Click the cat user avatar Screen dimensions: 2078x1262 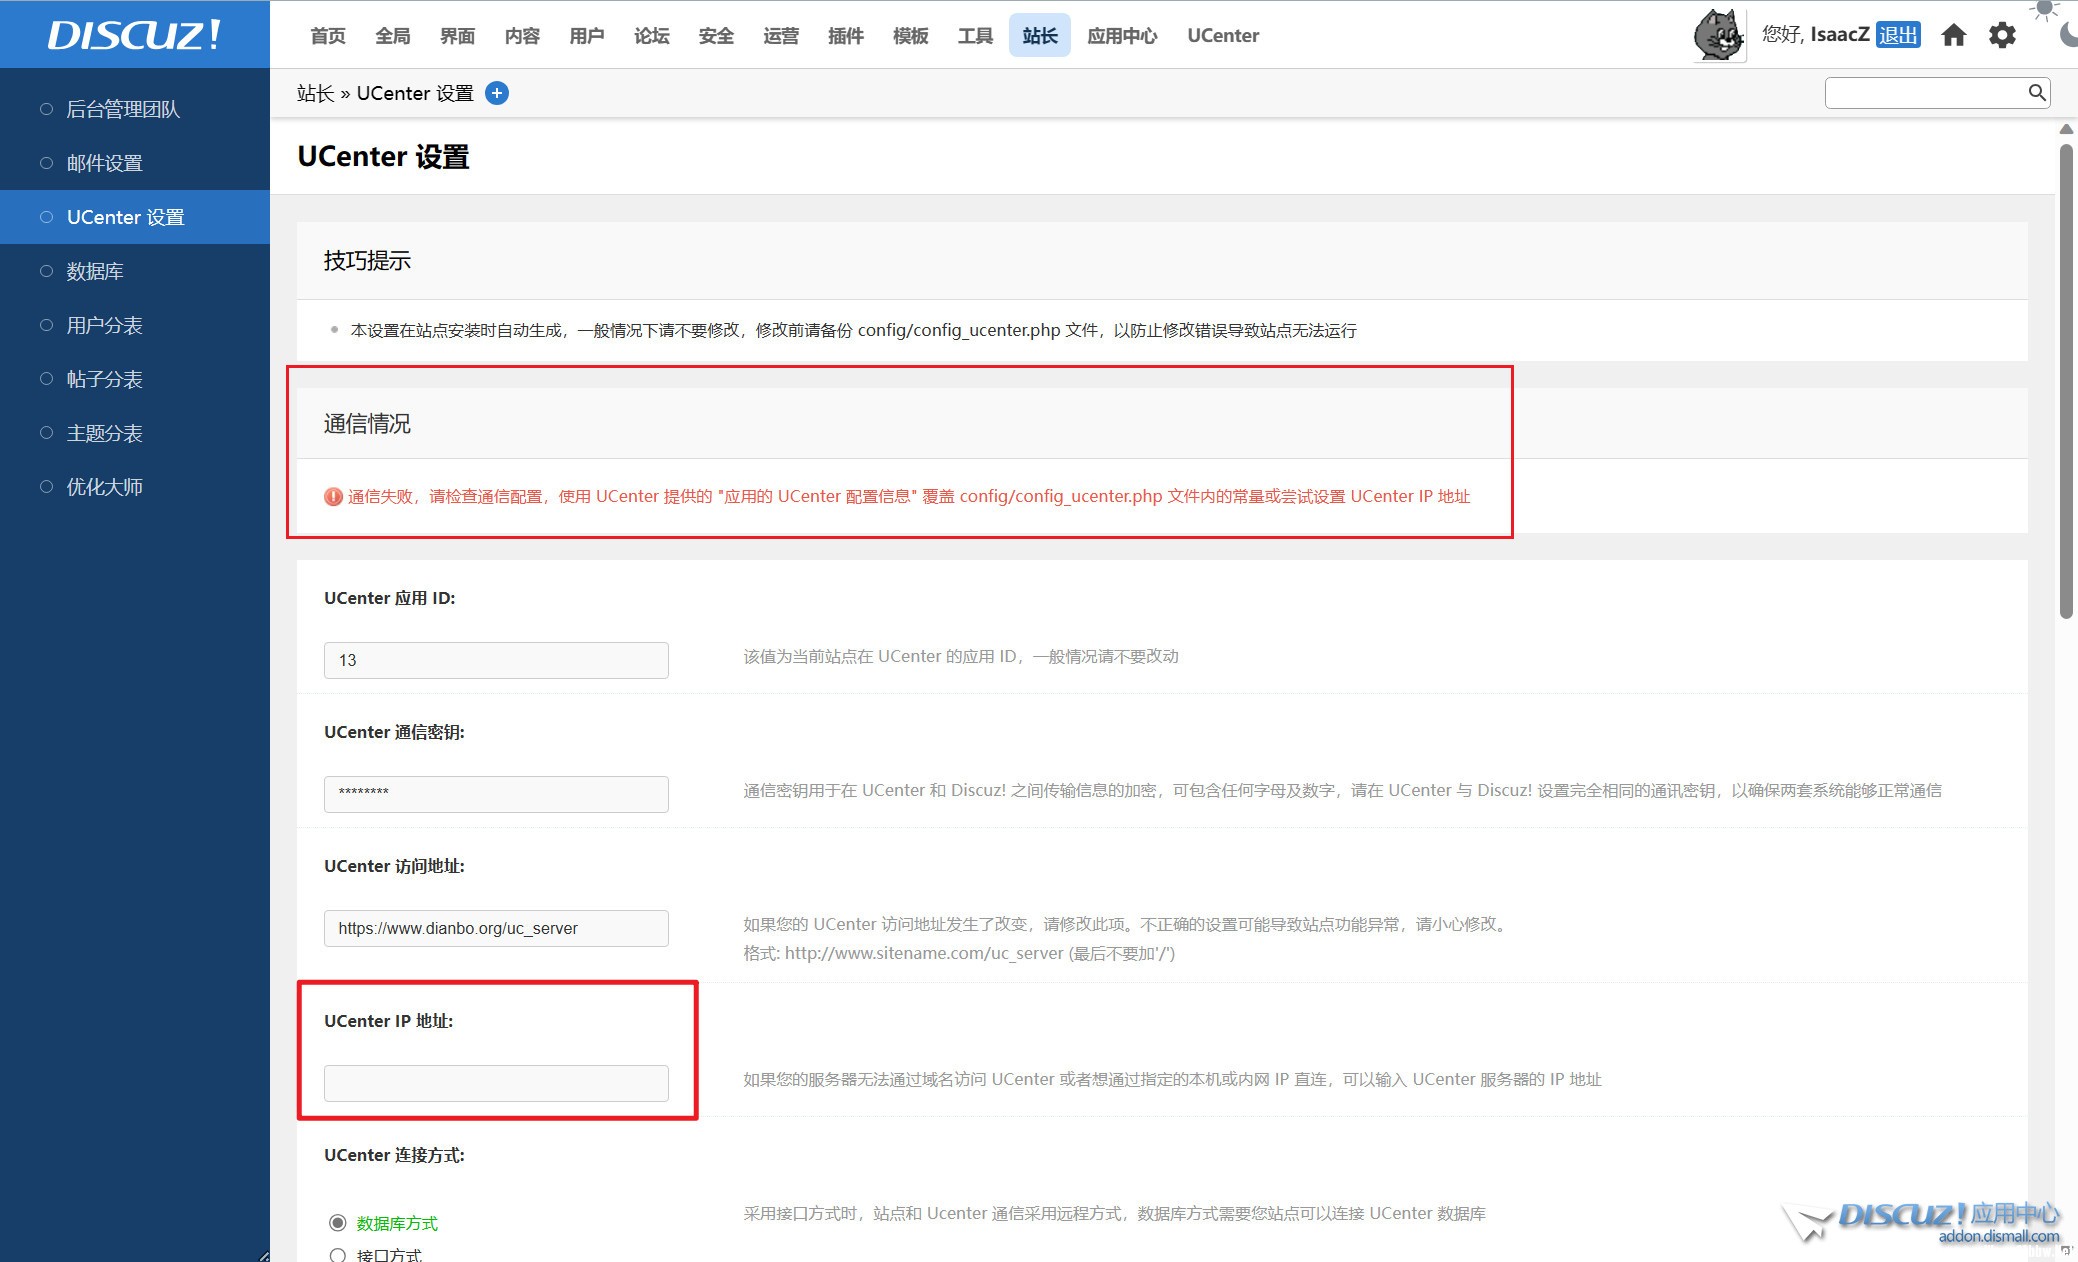click(1718, 35)
